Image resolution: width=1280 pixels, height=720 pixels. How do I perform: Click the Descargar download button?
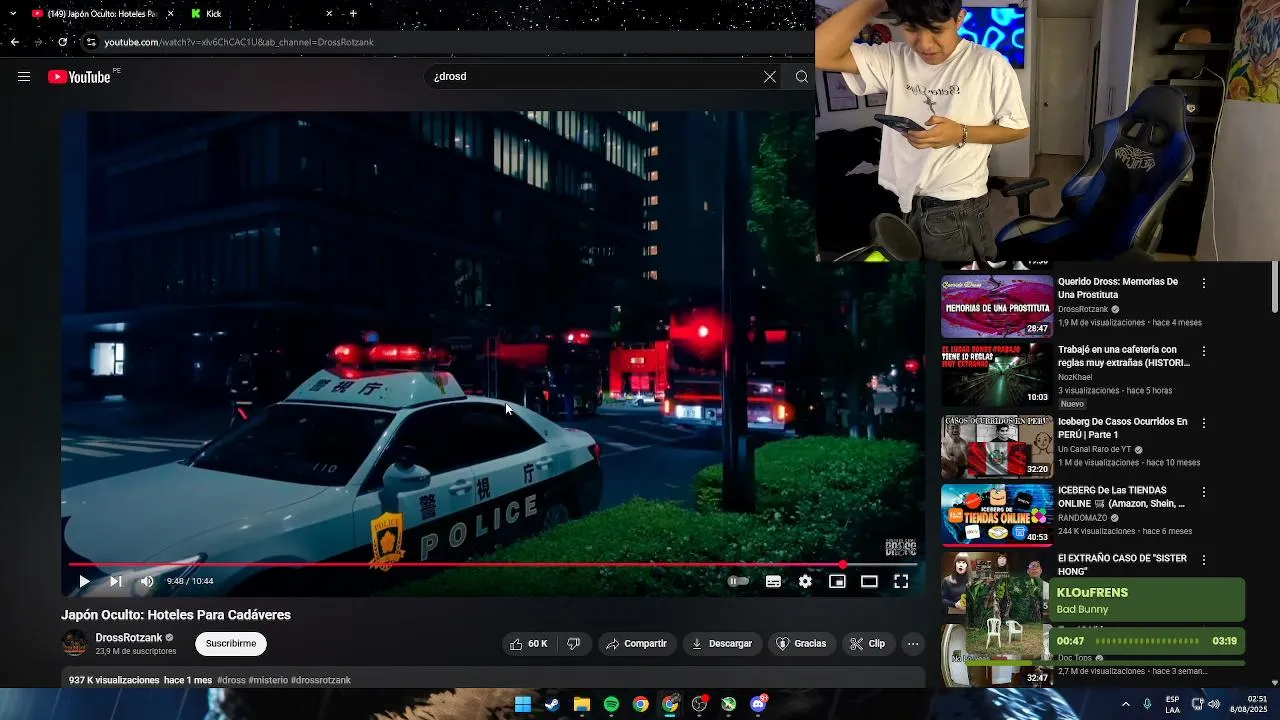(722, 644)
